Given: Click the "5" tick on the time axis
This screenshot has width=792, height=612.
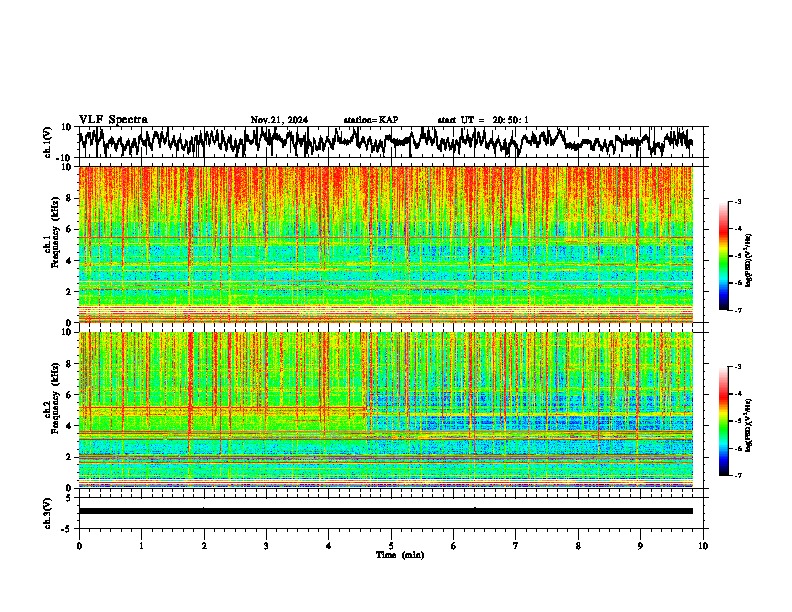Looking at the screenshot, I should (x=391, y=546).
